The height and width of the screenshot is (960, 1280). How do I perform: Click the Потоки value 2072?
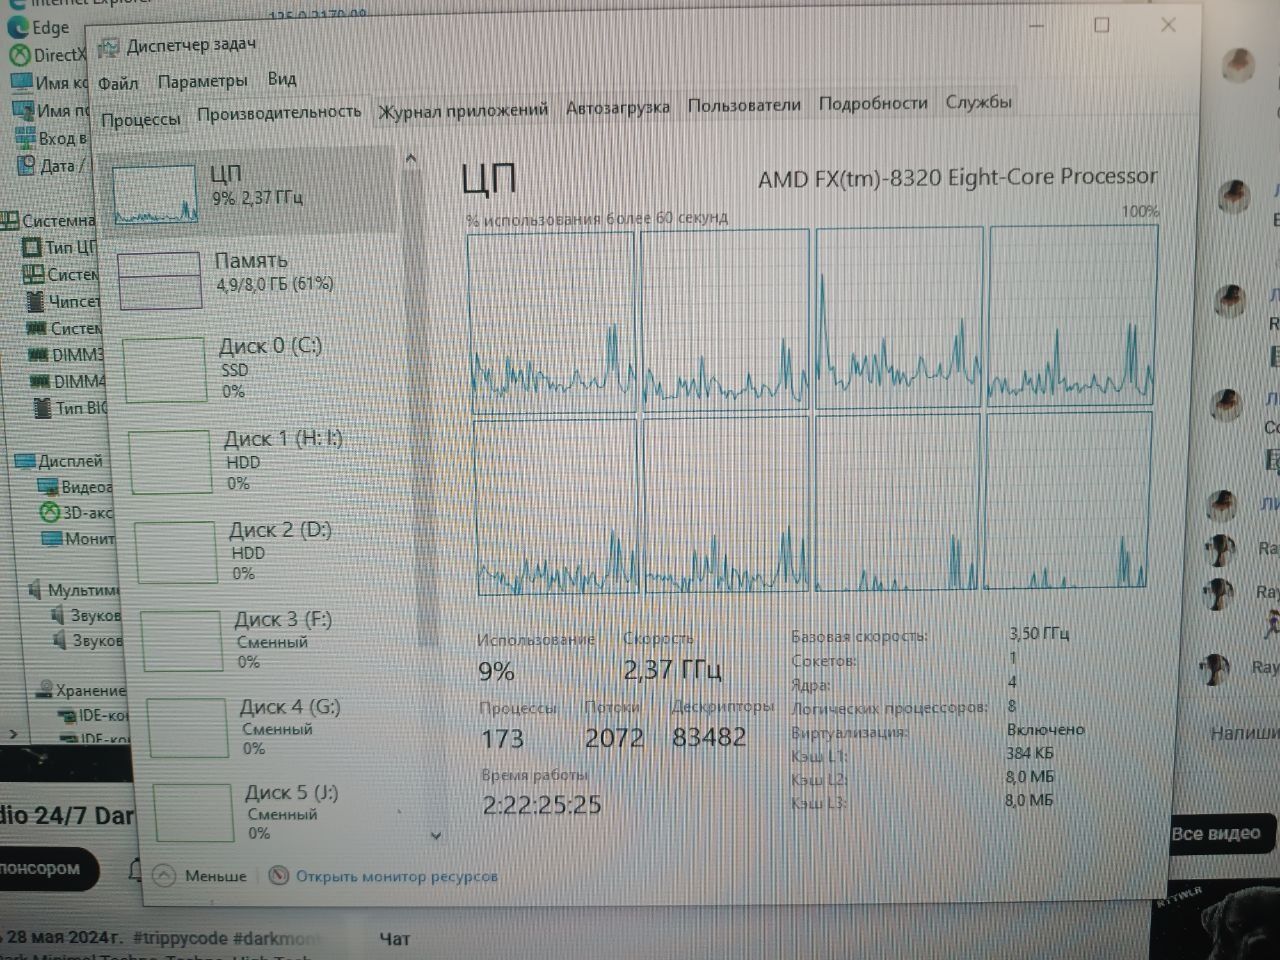pyautogui.click(x=614, y=738)
